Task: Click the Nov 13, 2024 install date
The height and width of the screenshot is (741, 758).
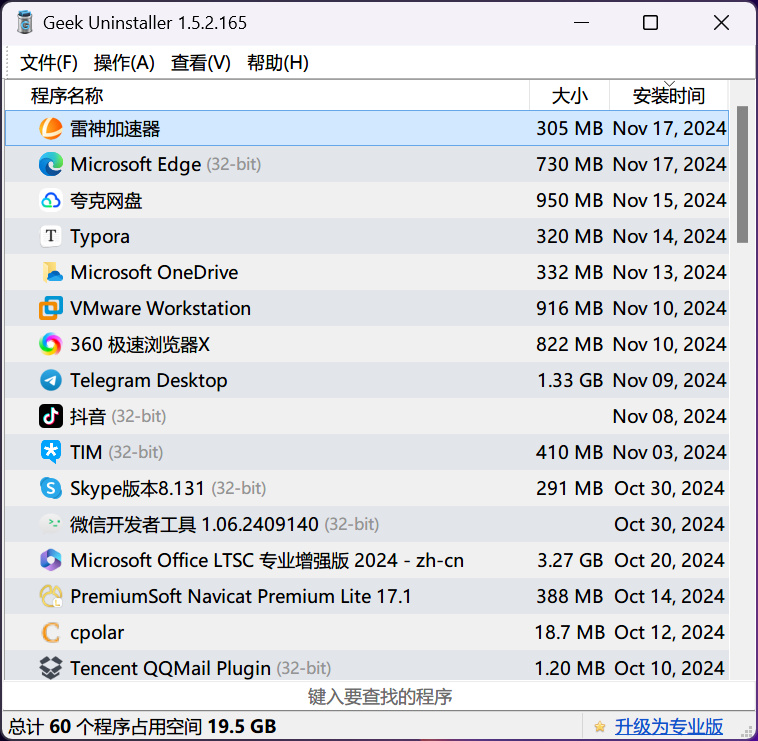Action: (x=670, y=273)
